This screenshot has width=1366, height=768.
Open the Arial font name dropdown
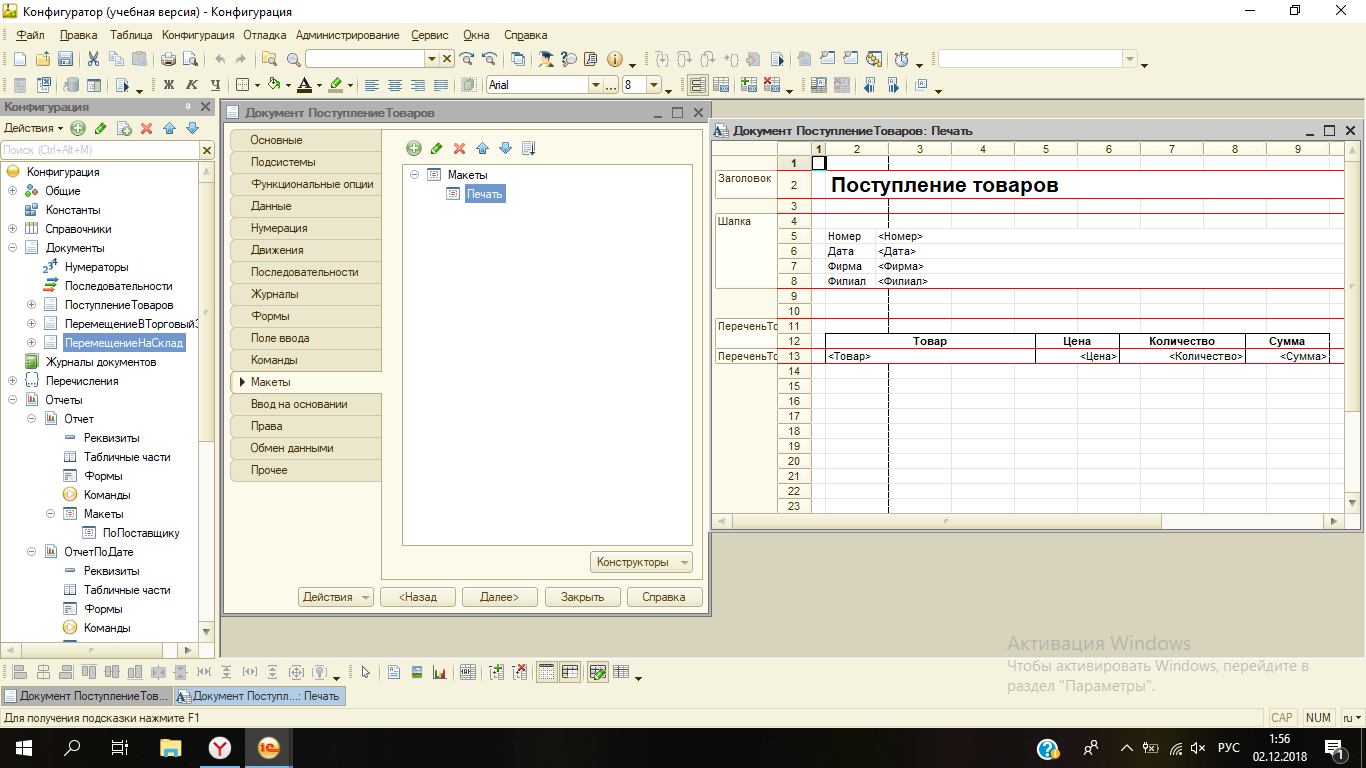pos(596,86)
